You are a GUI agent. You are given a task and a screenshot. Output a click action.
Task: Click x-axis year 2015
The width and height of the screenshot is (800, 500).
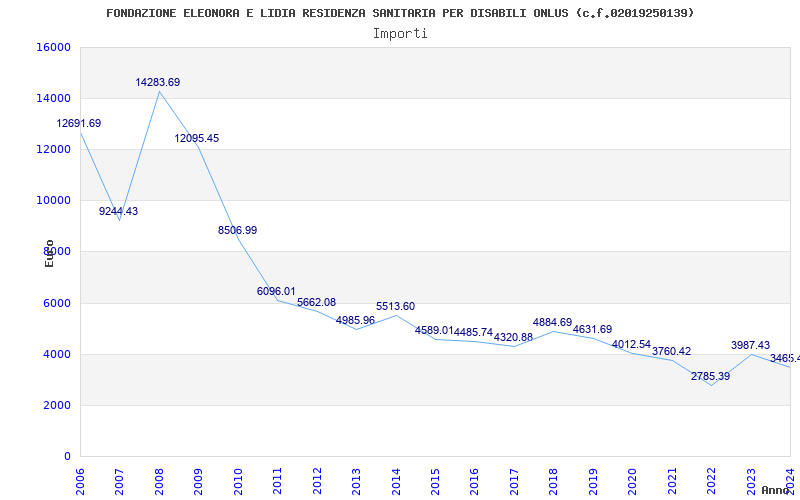point(435,482)
